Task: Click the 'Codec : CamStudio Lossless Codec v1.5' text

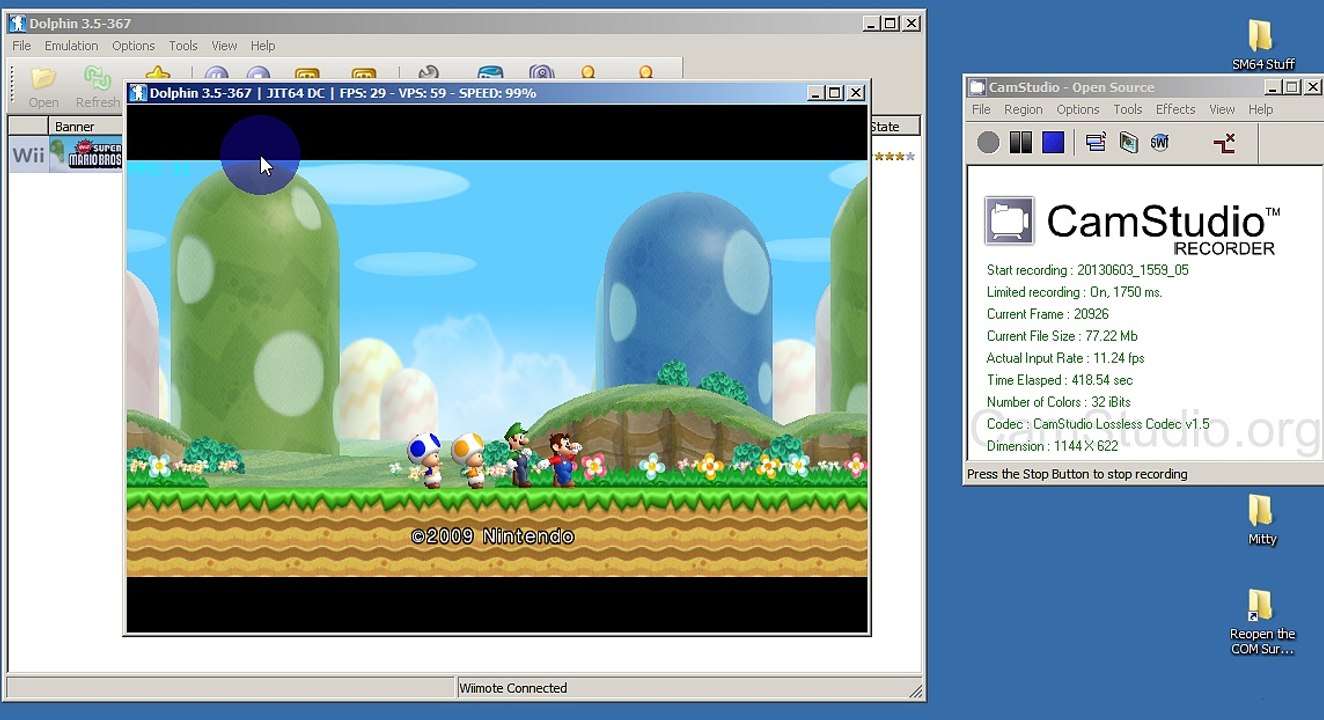Action: coord(1098,424)
